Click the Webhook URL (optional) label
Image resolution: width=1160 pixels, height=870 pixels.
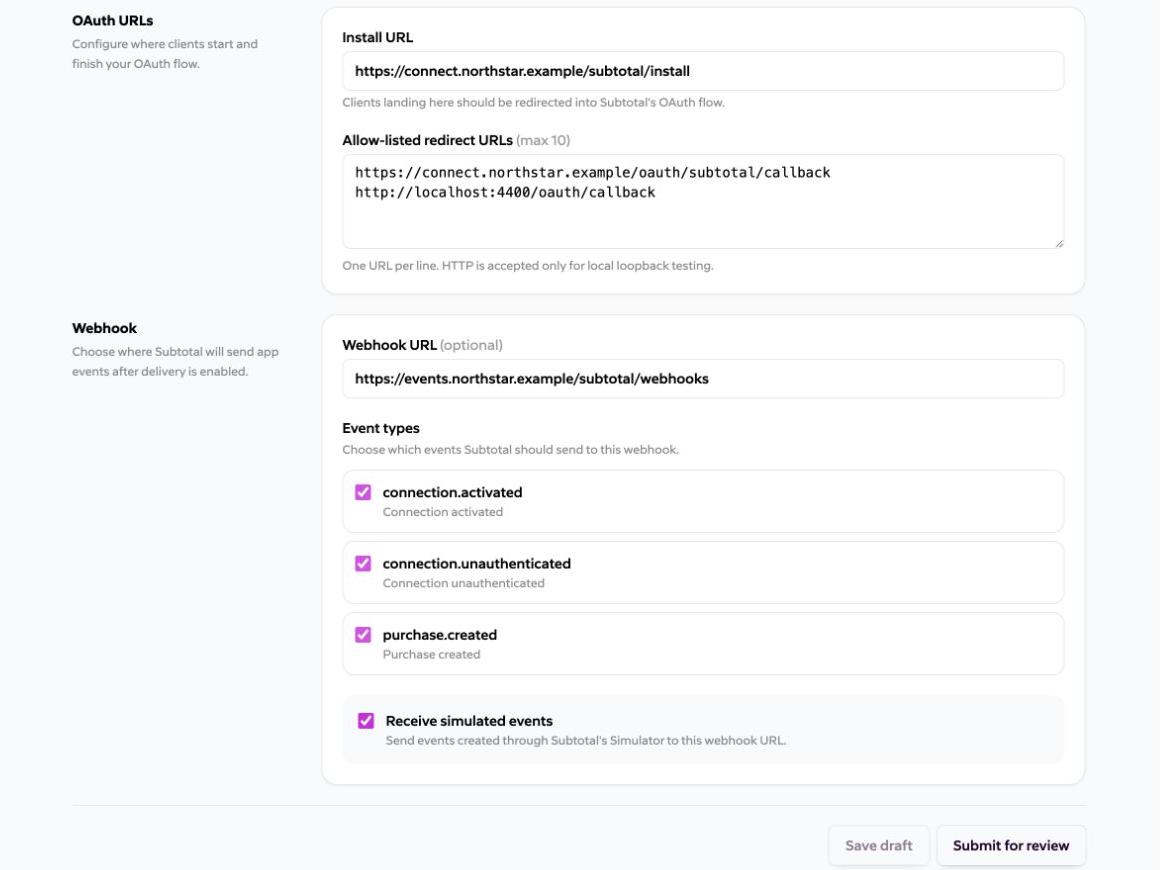(422, 345)
